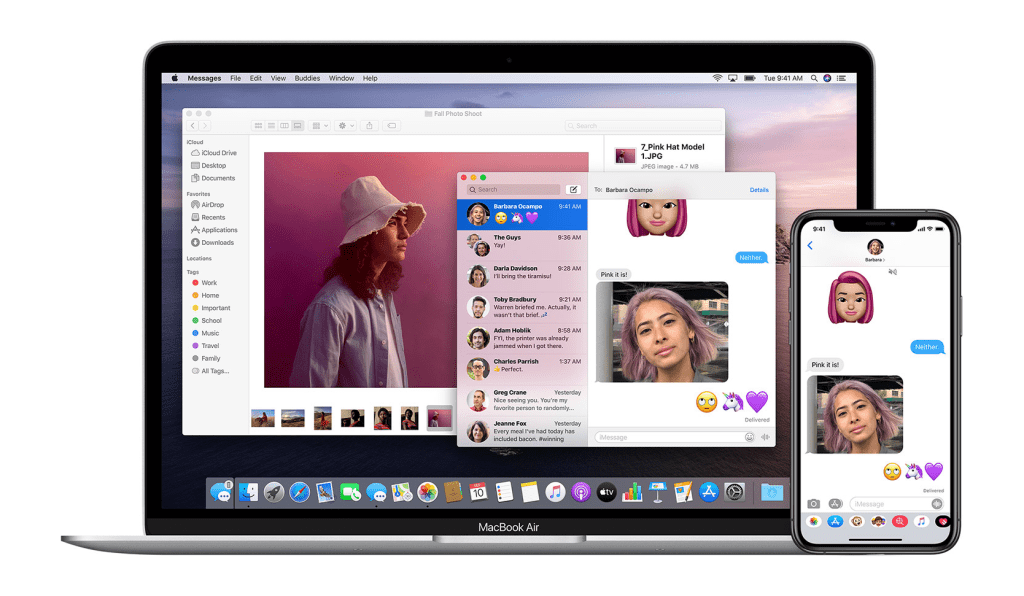Open the App Store from the Dock
Viewport: 1024px width, 596px height.
[x=710, y=492]
